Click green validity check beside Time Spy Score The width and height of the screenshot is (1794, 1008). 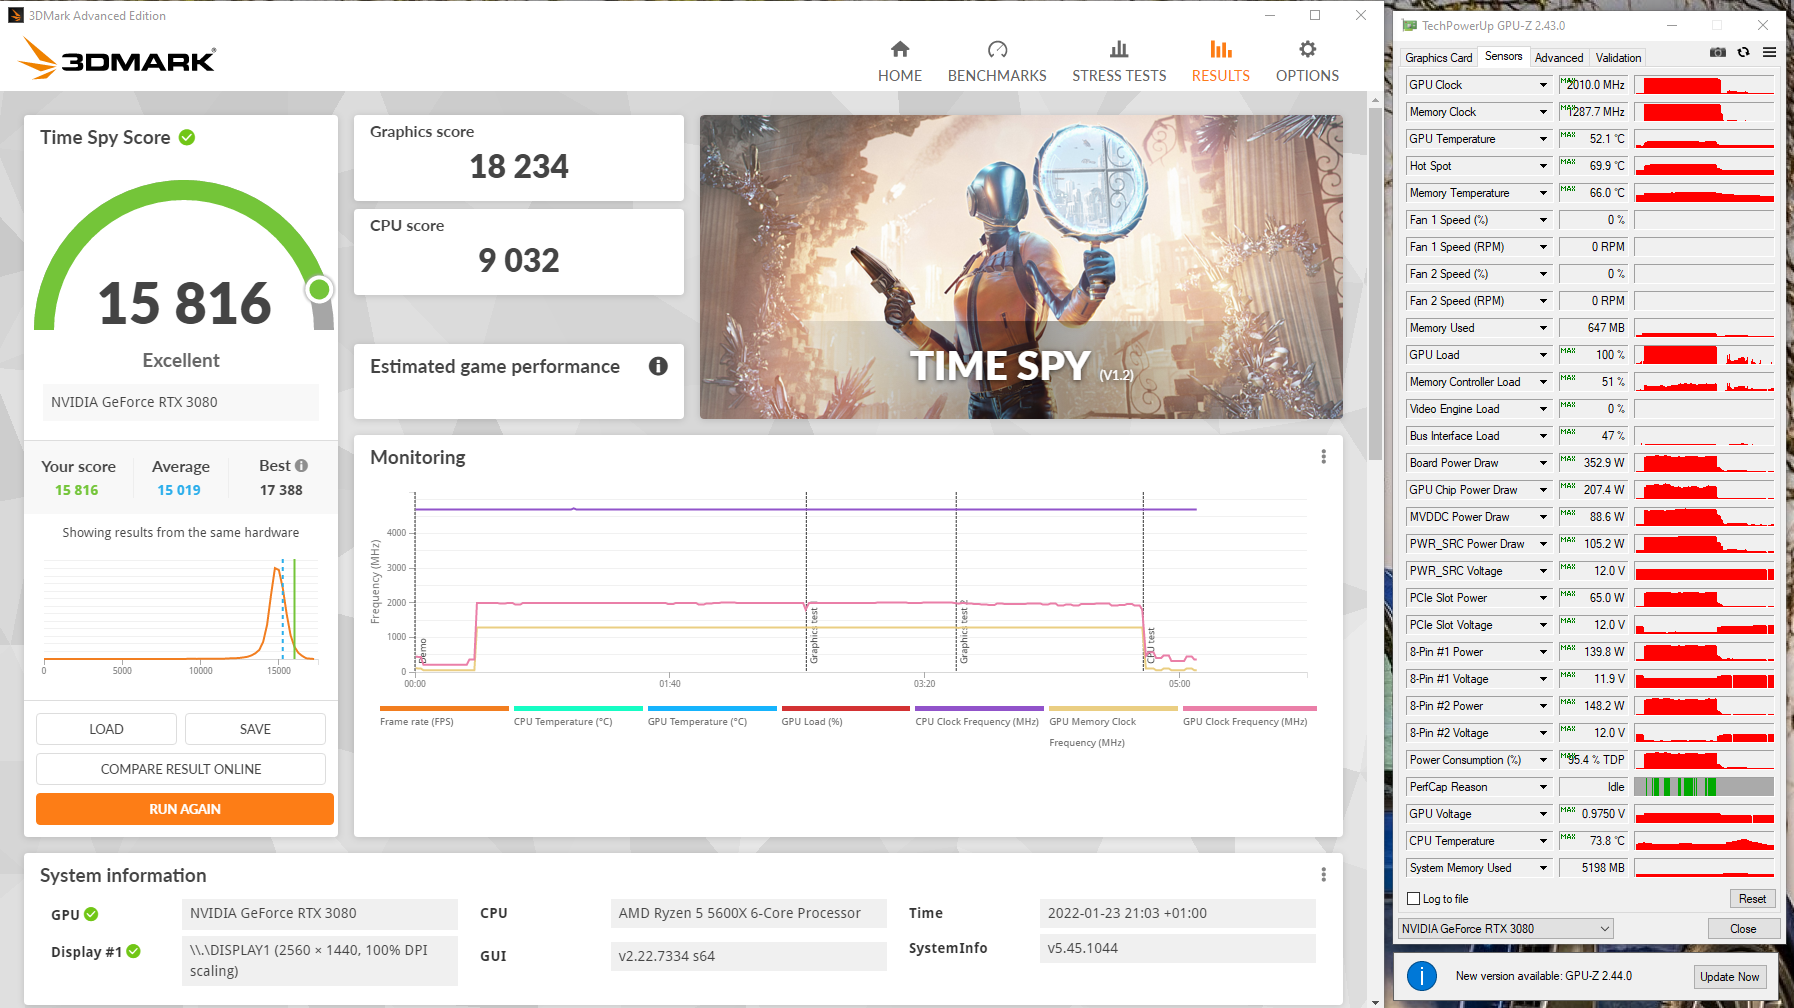coord(187,137)
